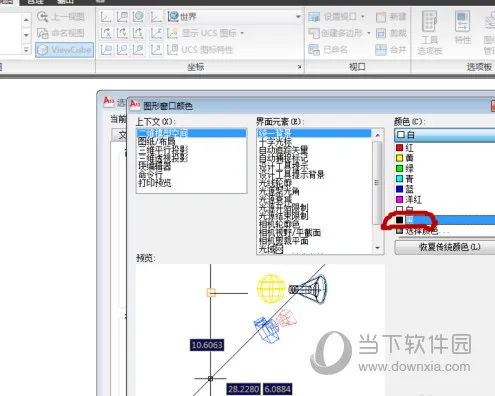
Task: Open the 世界 UCS combo box
Action: click(x=234, y=16)
